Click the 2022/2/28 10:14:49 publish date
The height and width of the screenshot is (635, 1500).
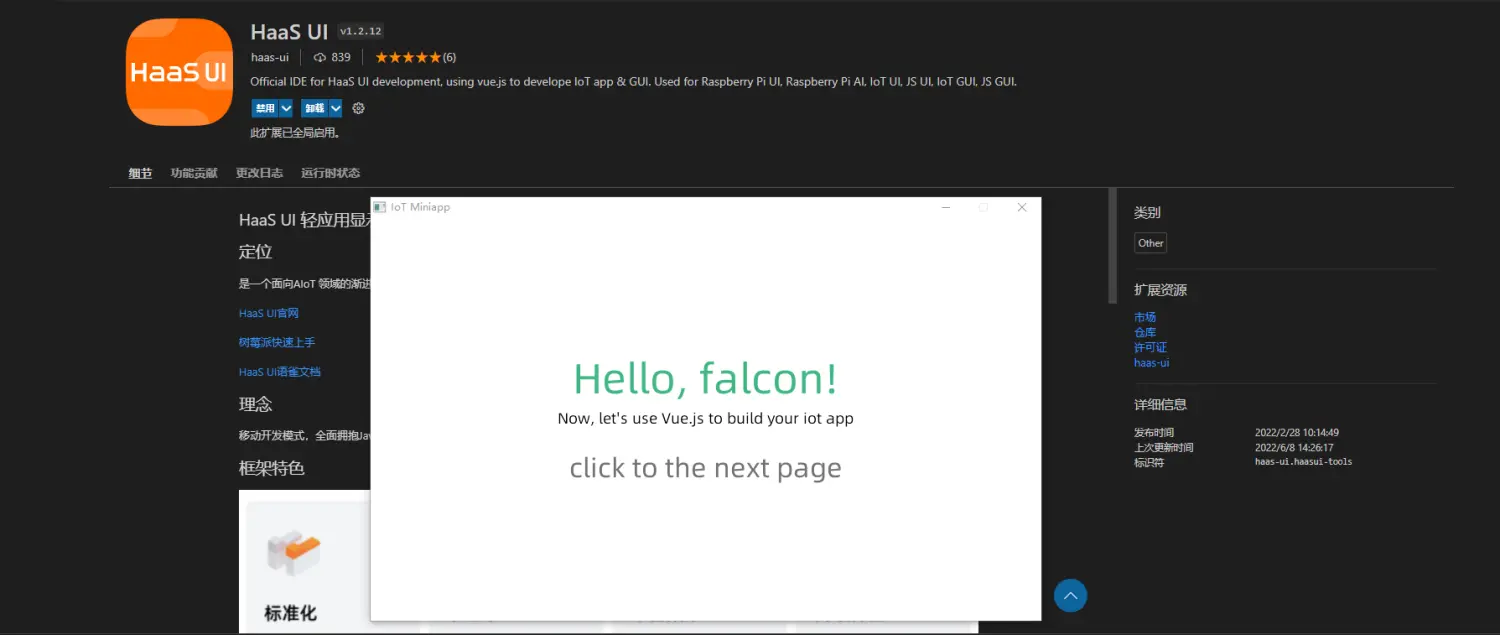[1297, 432]
